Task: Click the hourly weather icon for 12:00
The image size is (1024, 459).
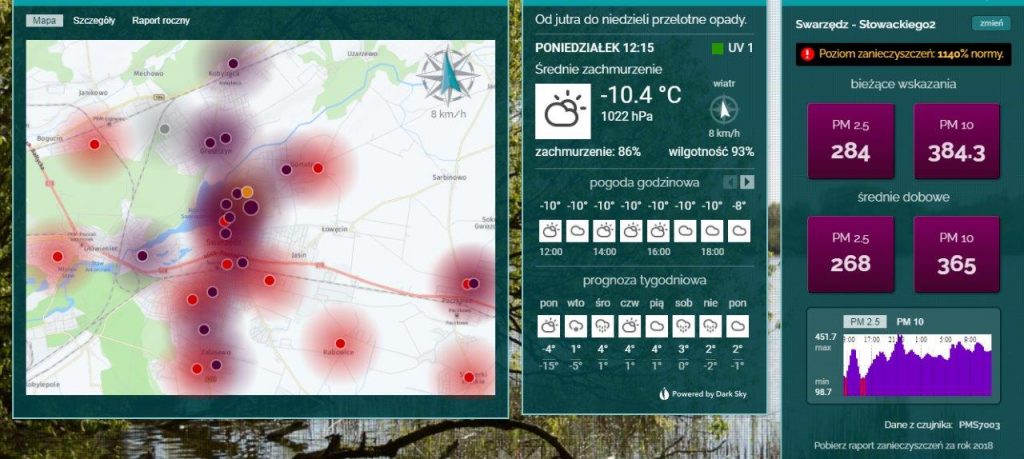Action: coord(550,231)
